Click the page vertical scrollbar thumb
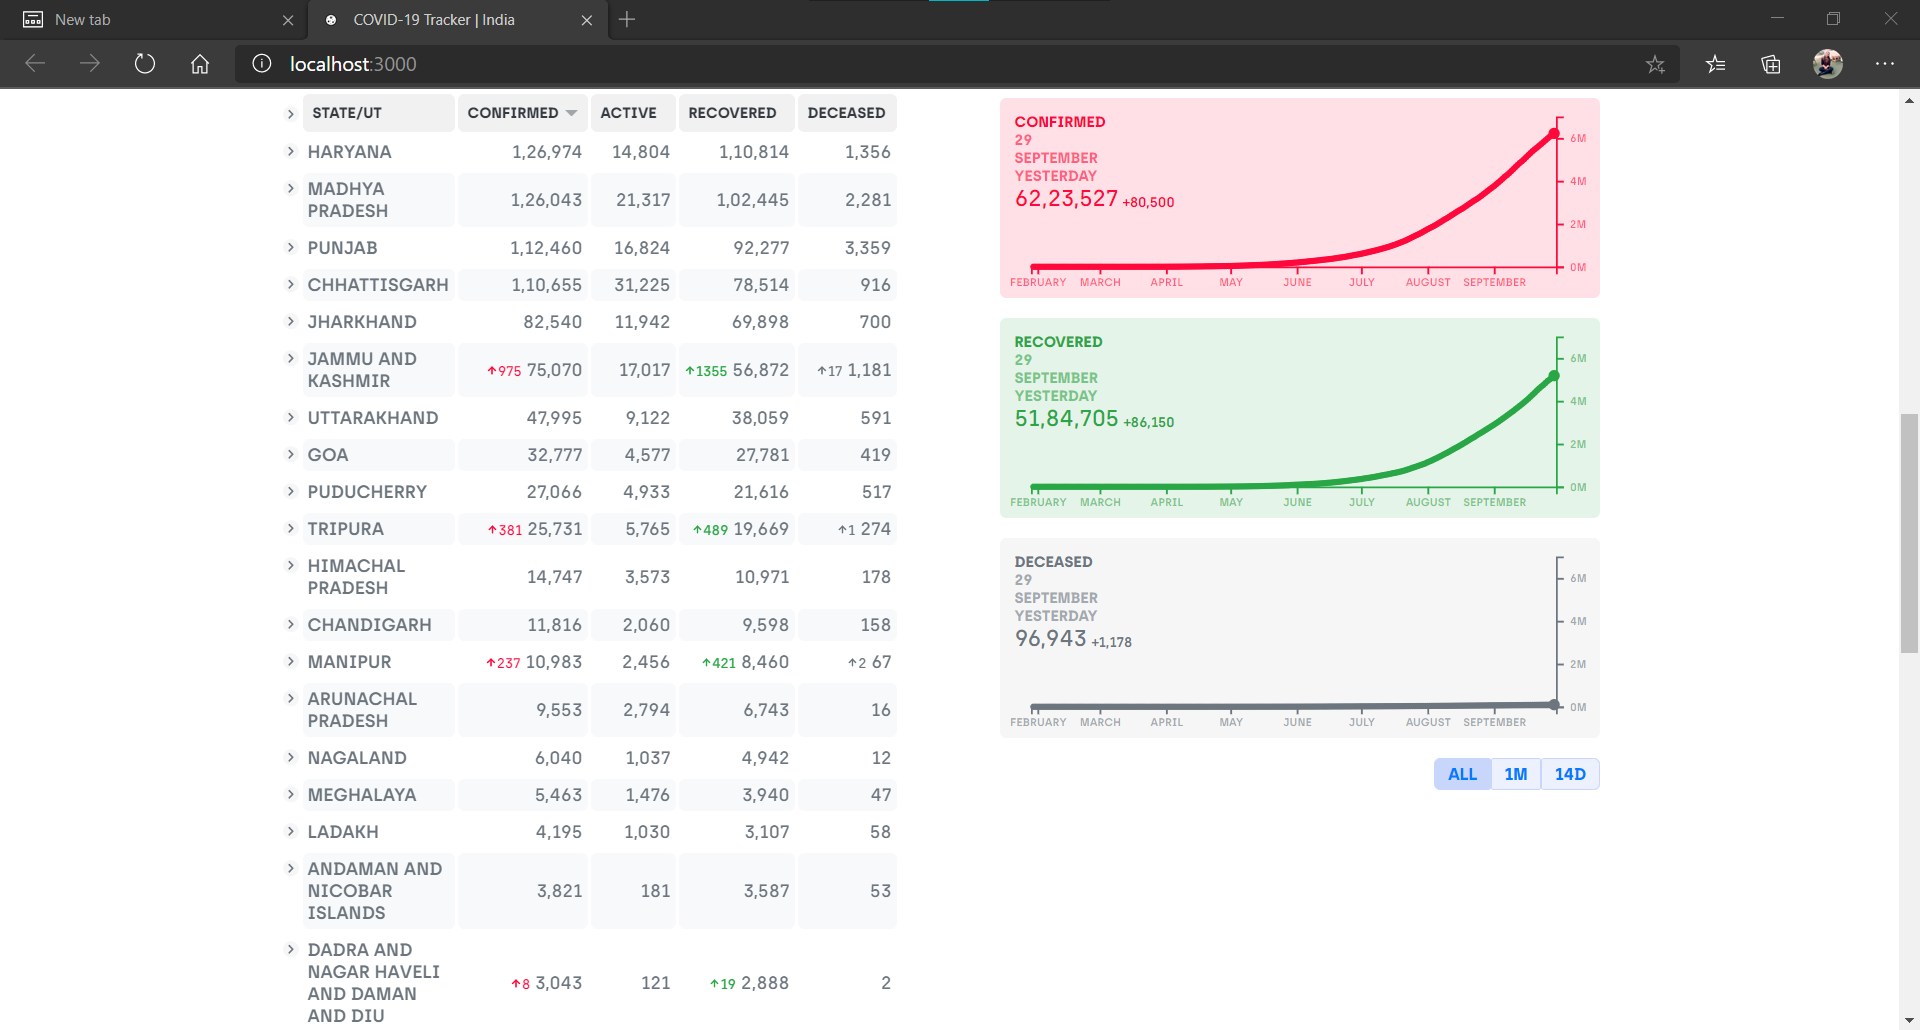 coord(1909,533)
